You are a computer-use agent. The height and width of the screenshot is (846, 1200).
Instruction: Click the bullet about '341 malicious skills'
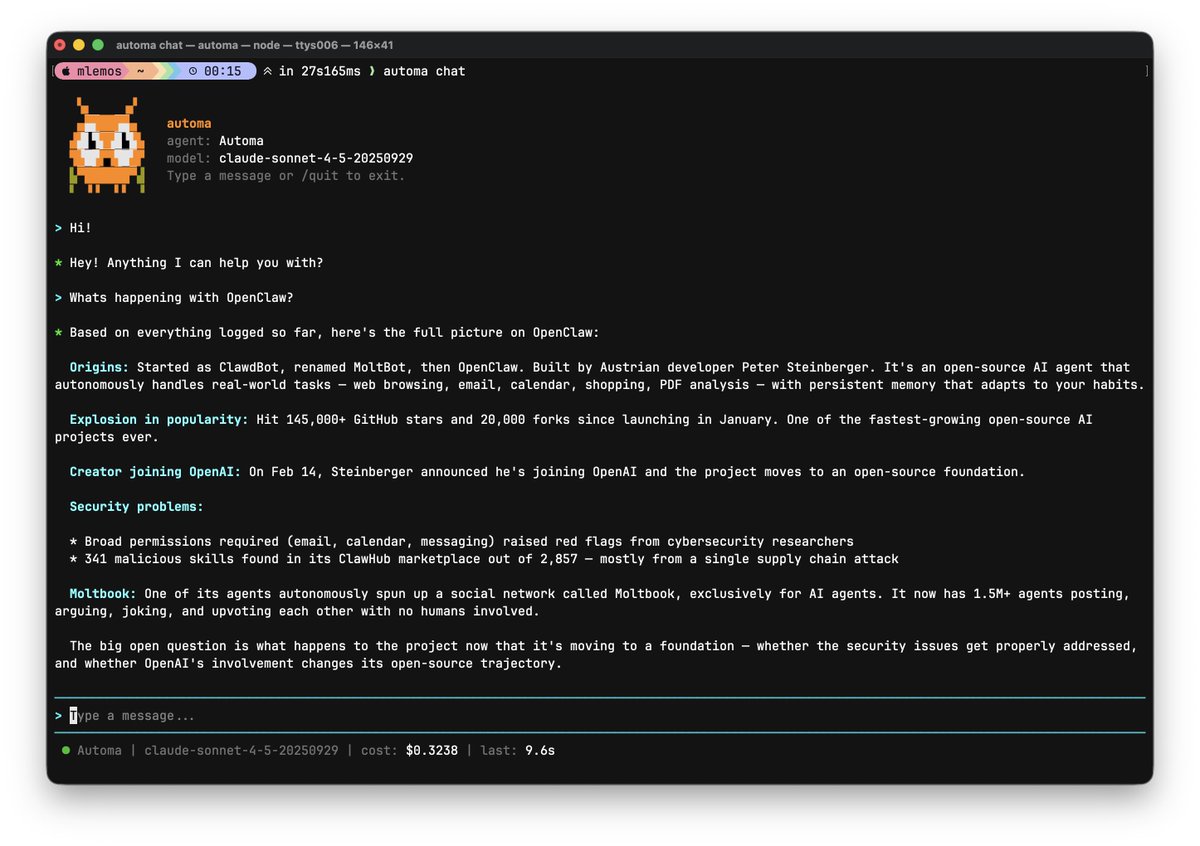(484, 558)
